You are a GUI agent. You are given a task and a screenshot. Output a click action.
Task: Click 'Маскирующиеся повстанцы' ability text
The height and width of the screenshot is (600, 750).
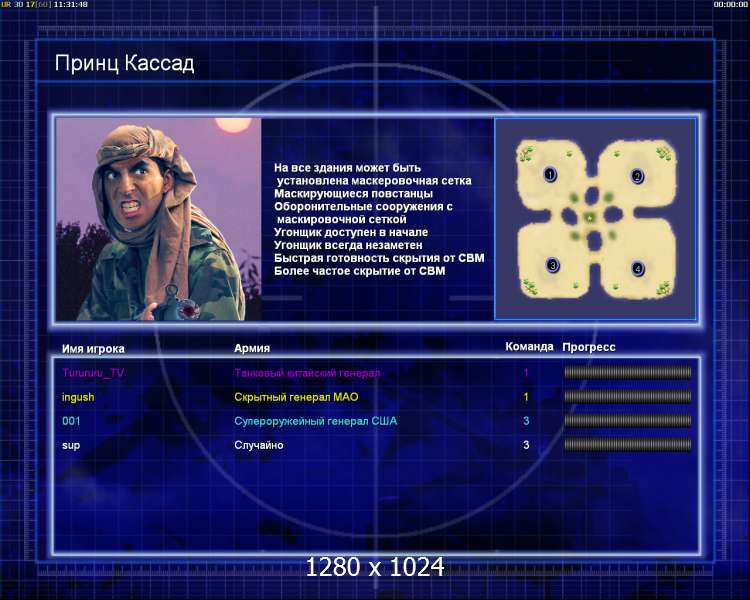(x=353, y=193)
